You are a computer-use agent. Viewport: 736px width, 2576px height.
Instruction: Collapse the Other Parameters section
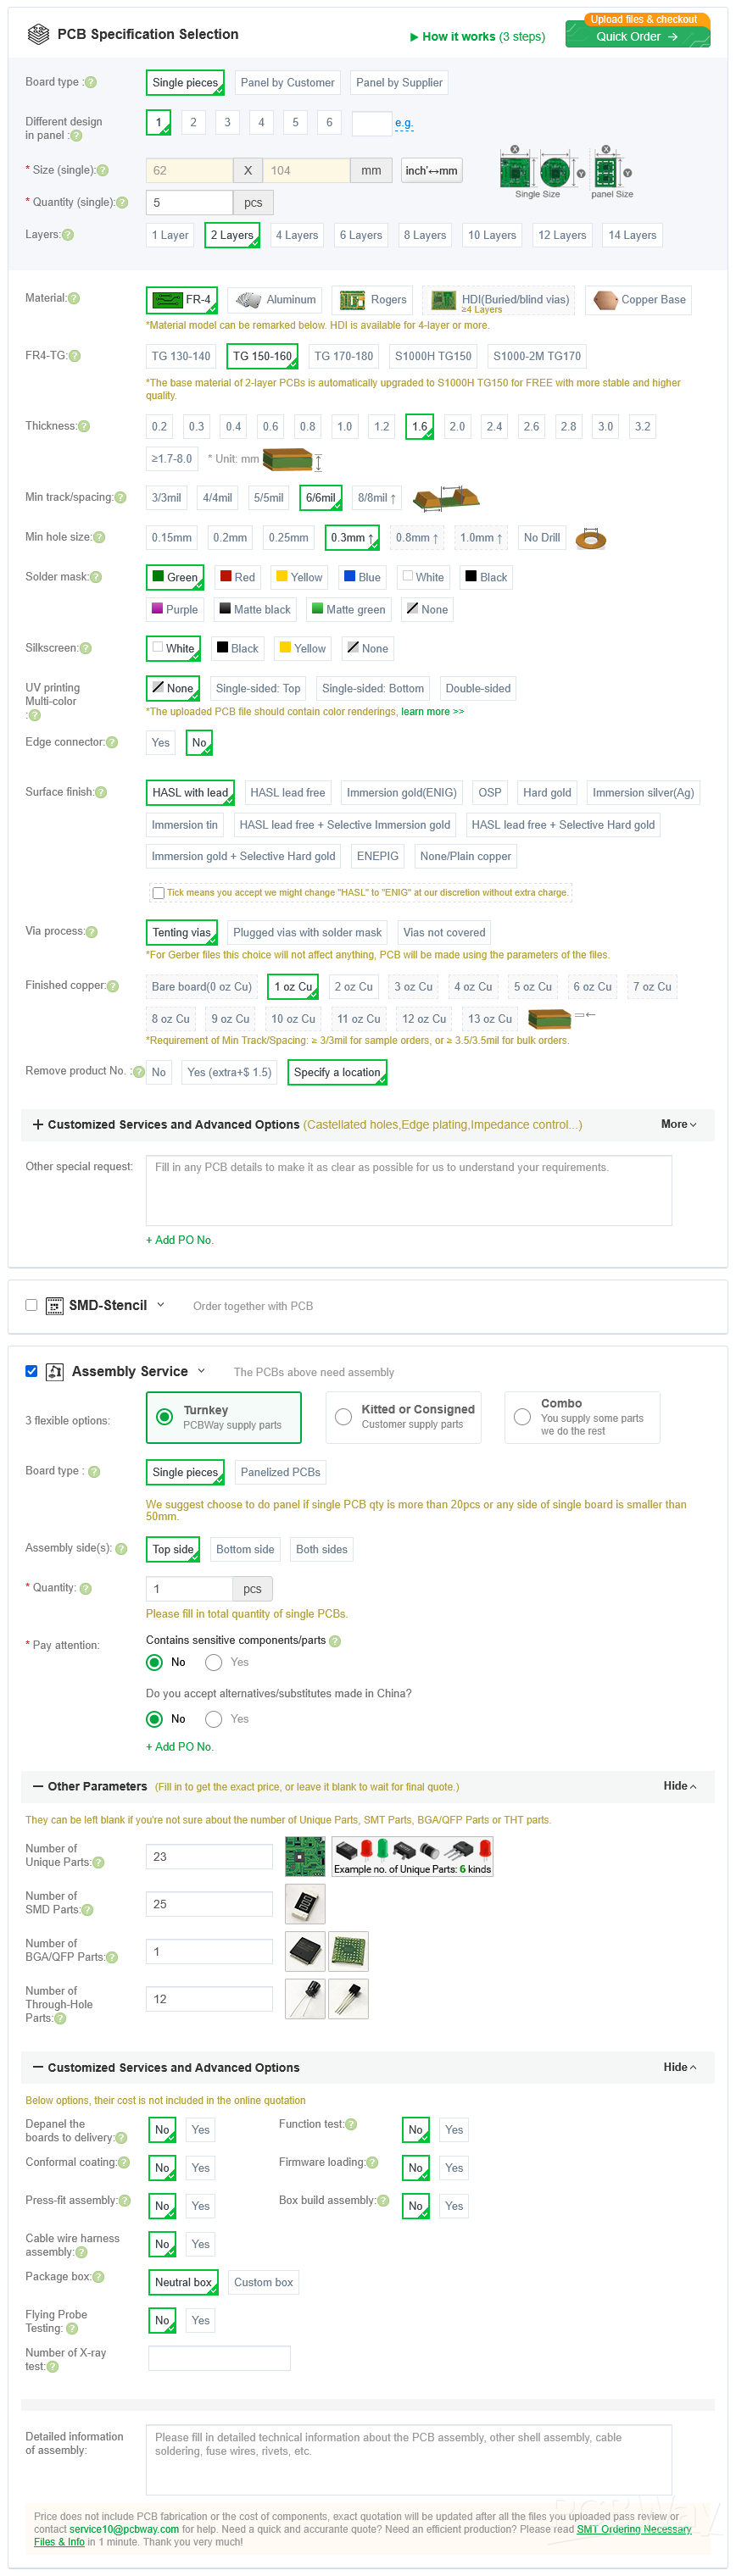(679, 1786)
